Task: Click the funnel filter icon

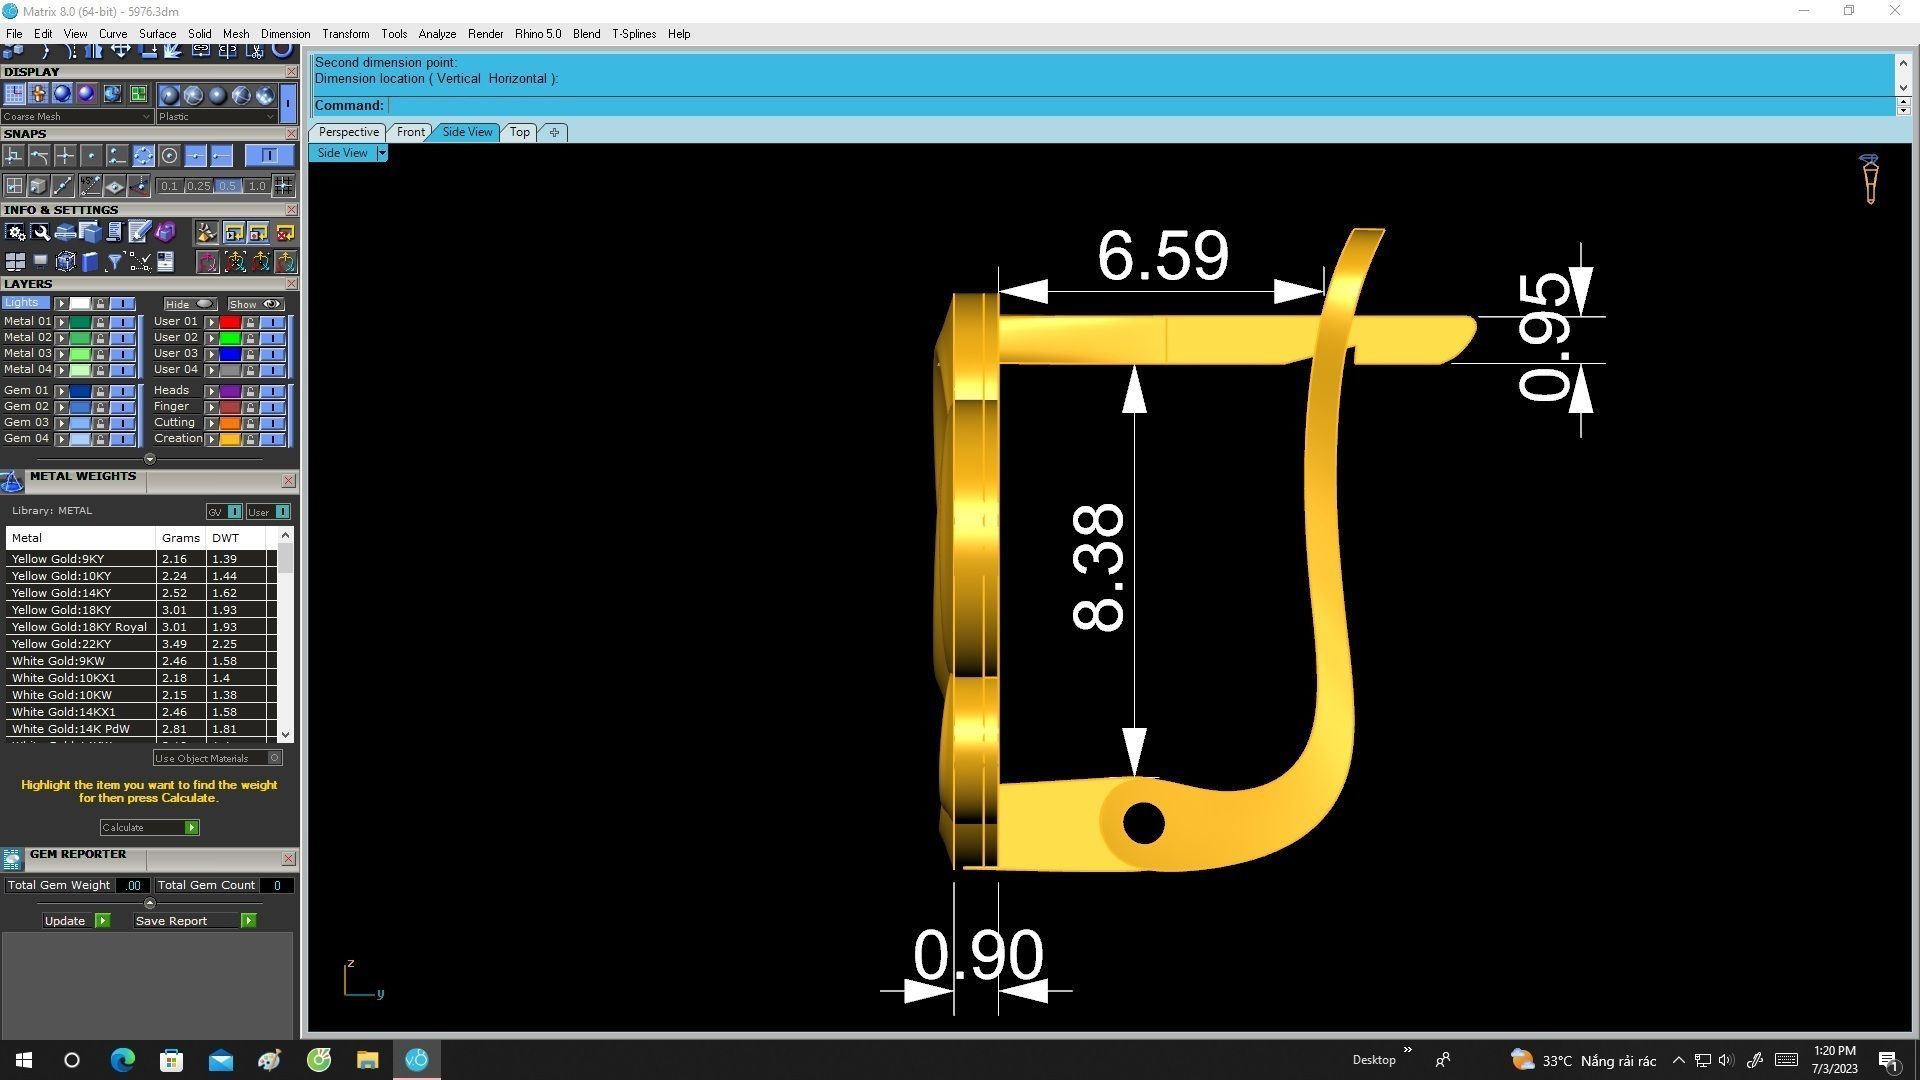Action: coord(114,262)
